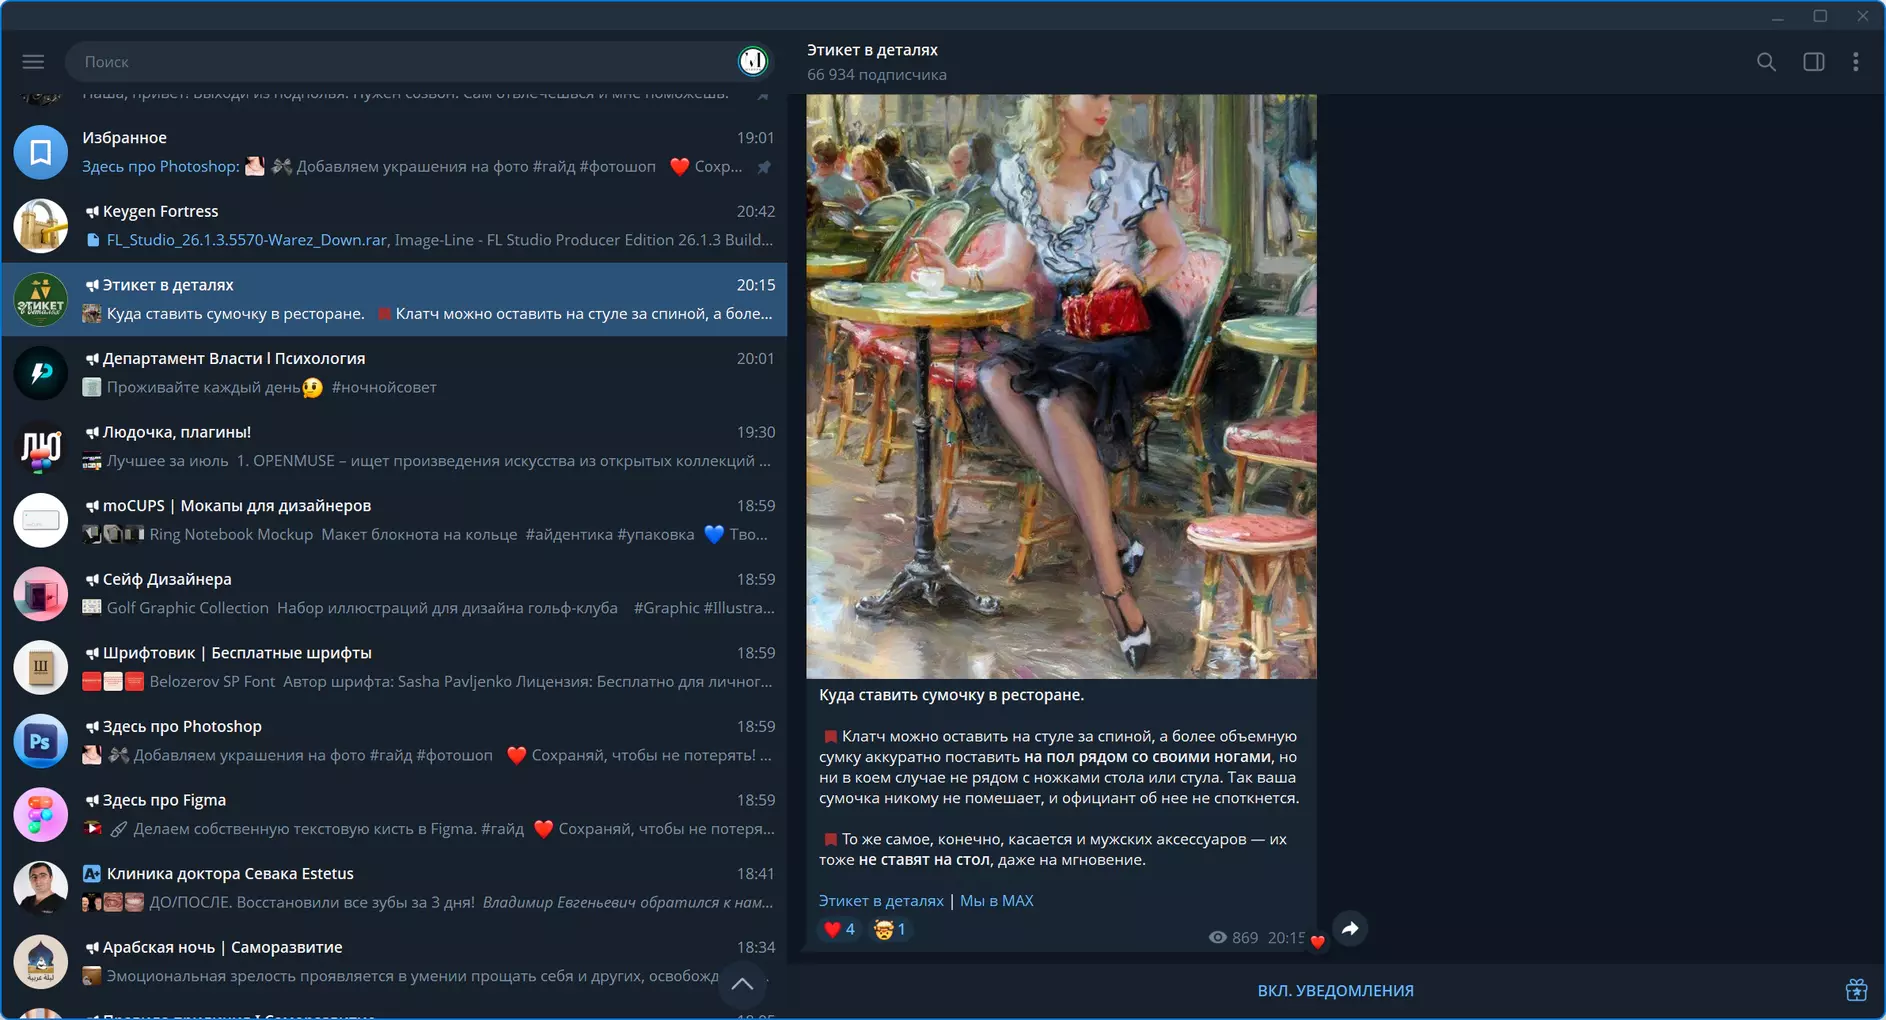1886x1020 pixels.
Task: Open the 'Мы в MAX' link
Action: [997, 901]
